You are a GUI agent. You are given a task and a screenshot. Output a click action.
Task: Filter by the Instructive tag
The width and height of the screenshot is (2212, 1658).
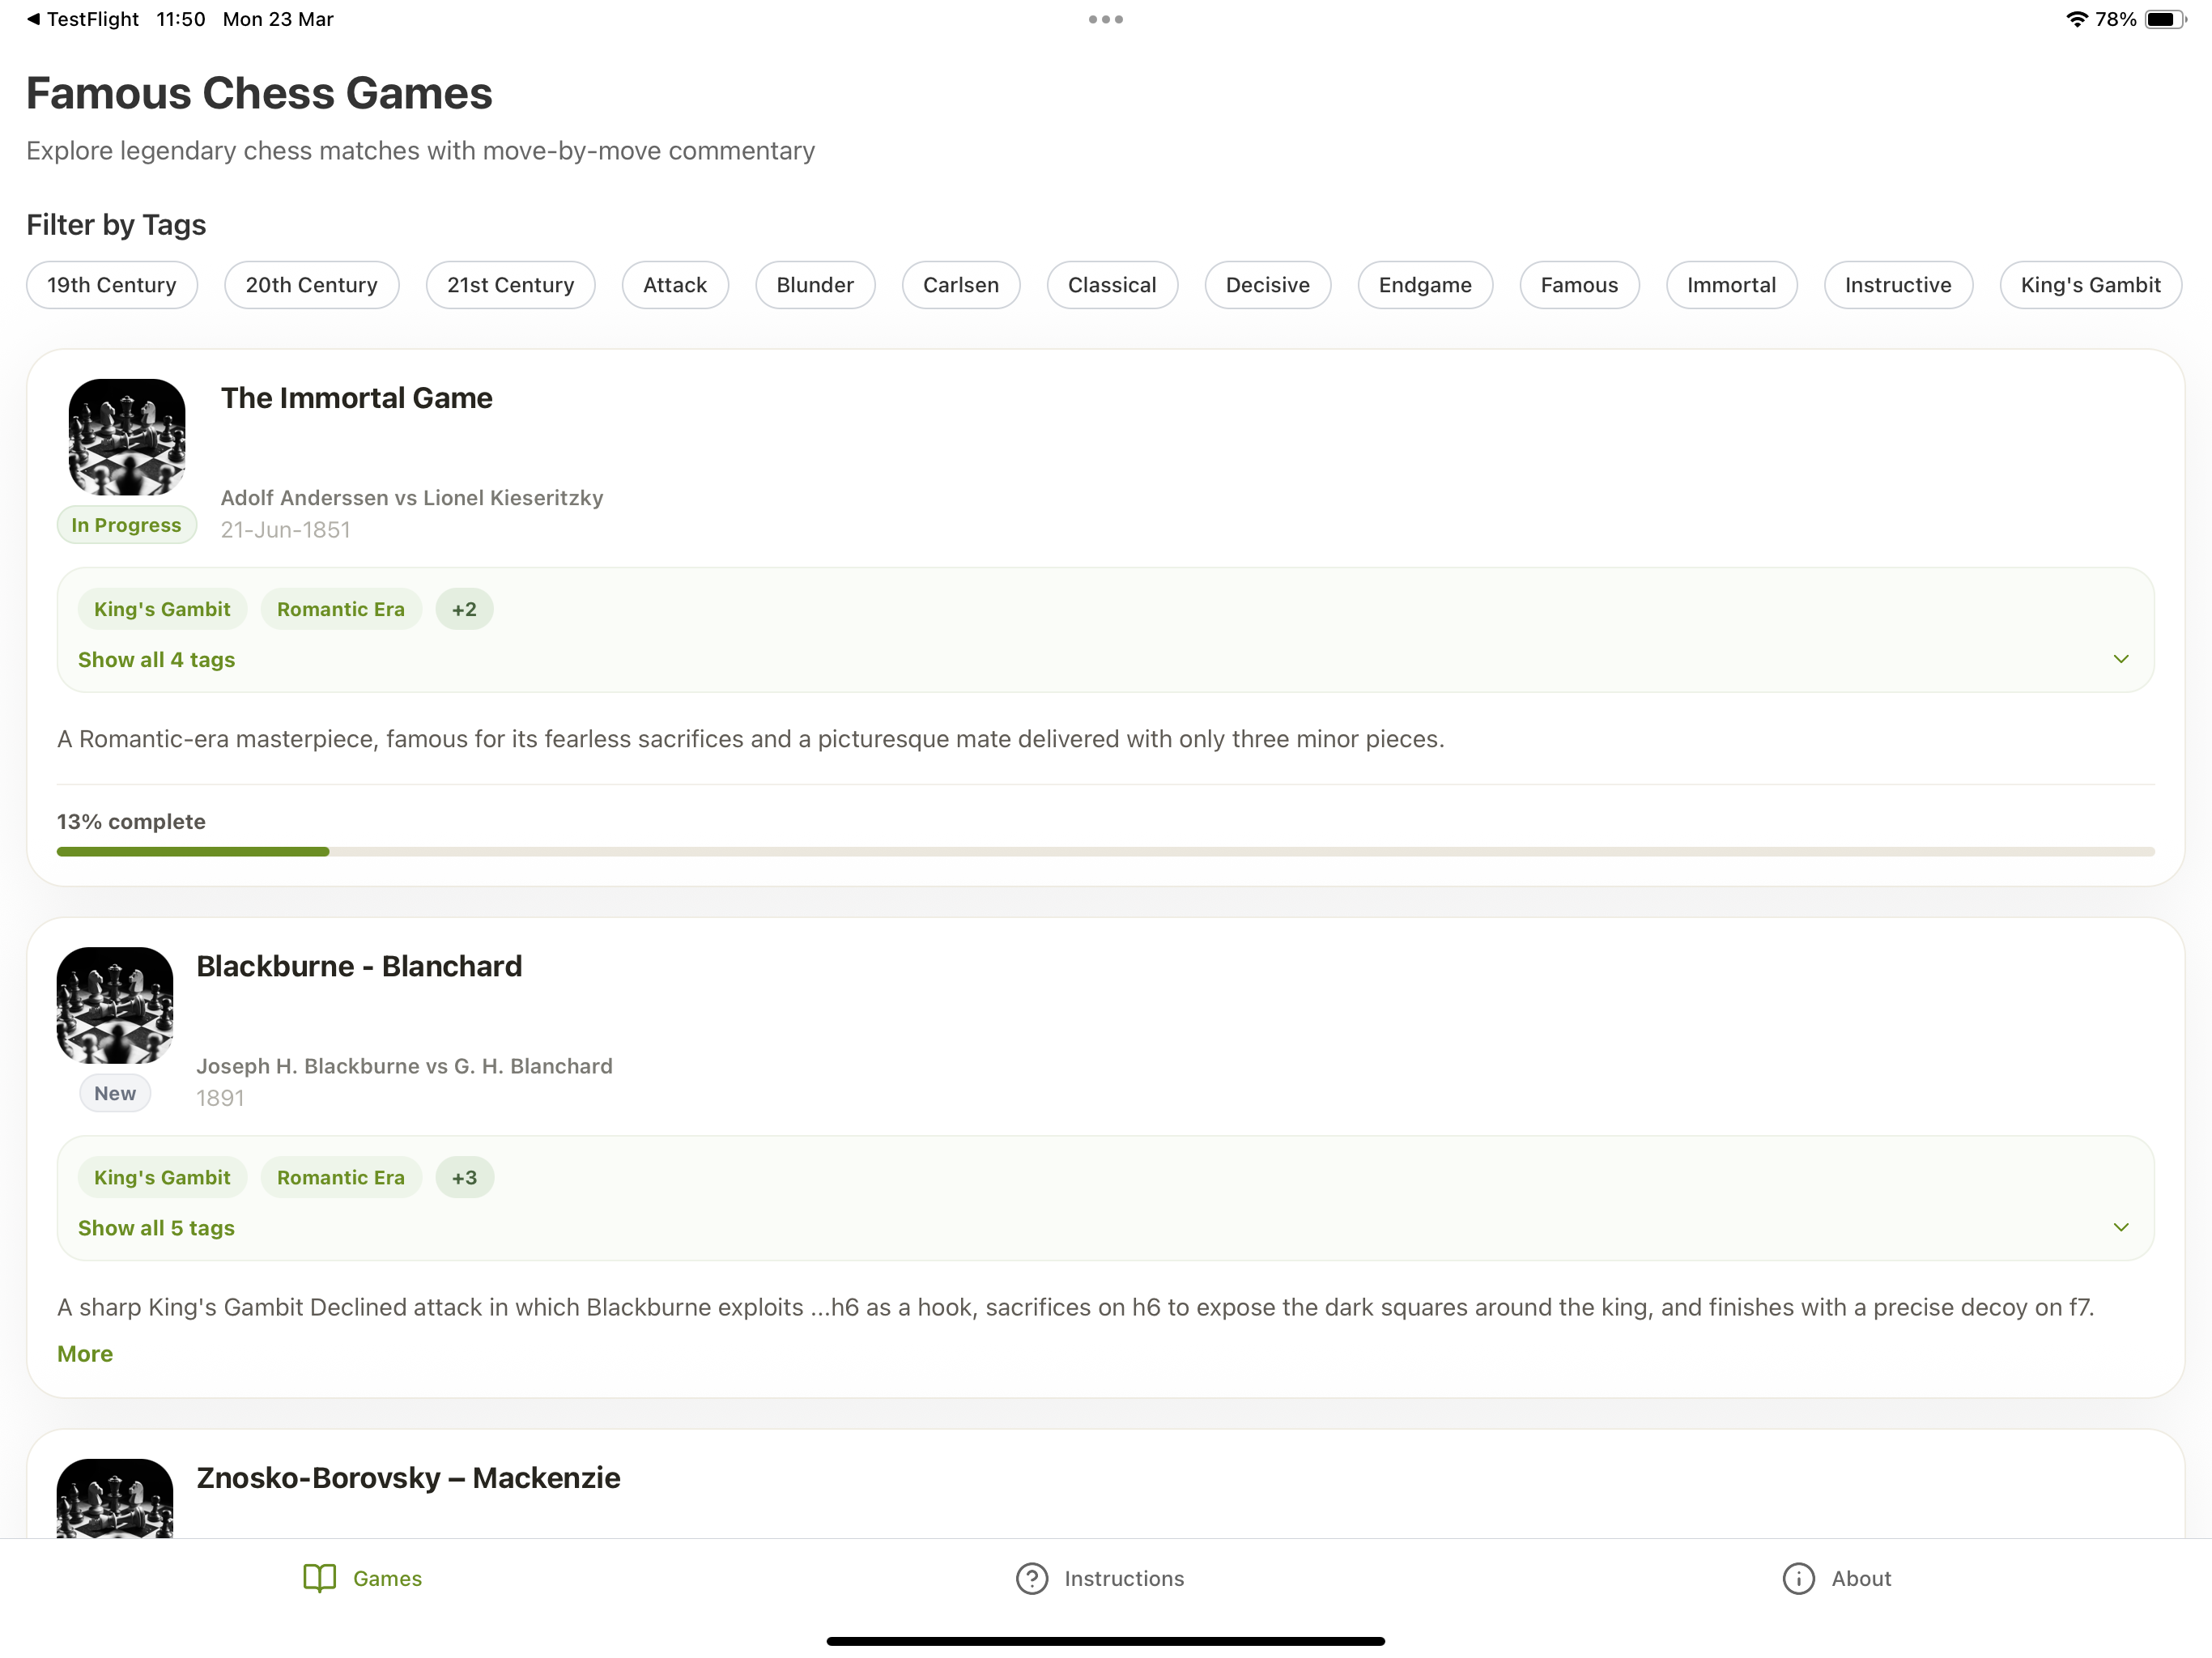pos(1898,285)
